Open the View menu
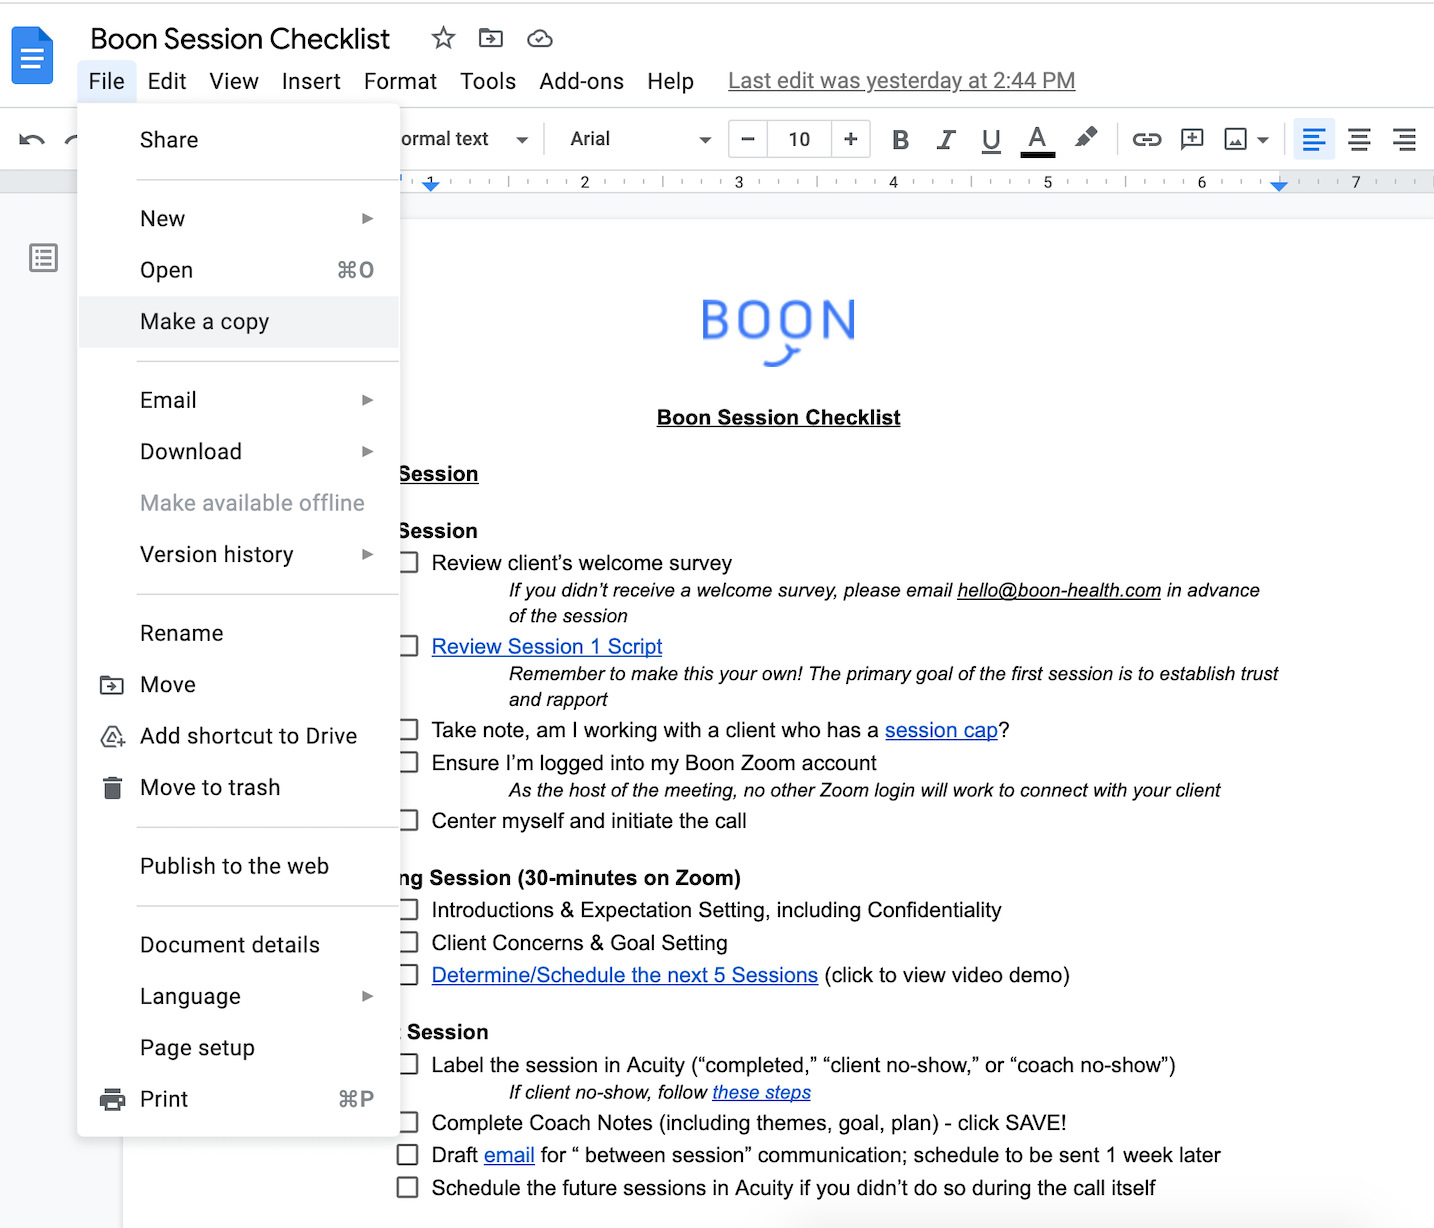The image size is (1434, 1228). coord(234,81)
